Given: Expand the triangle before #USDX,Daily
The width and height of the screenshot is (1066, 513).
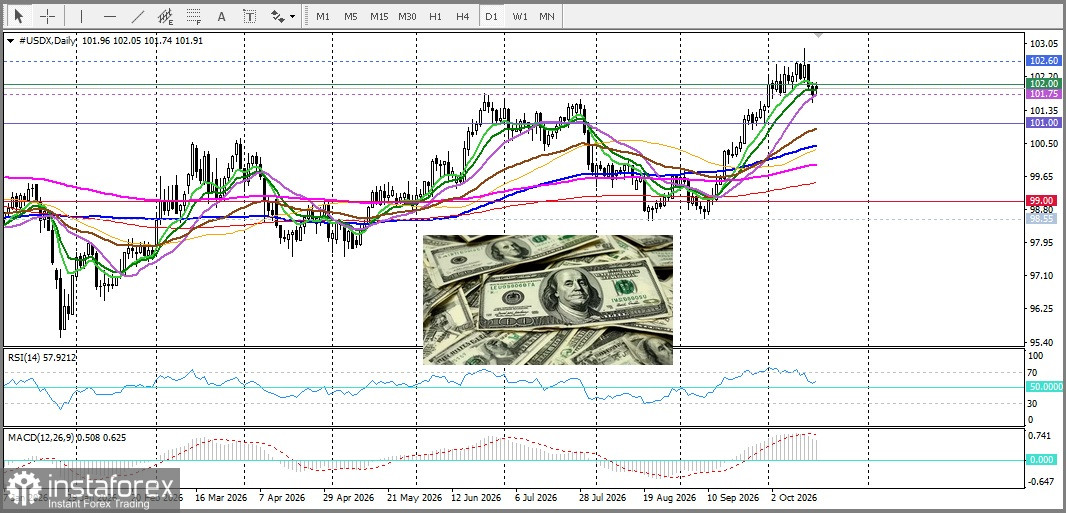Looking at the screenshot, I should (x=10, y=41).
